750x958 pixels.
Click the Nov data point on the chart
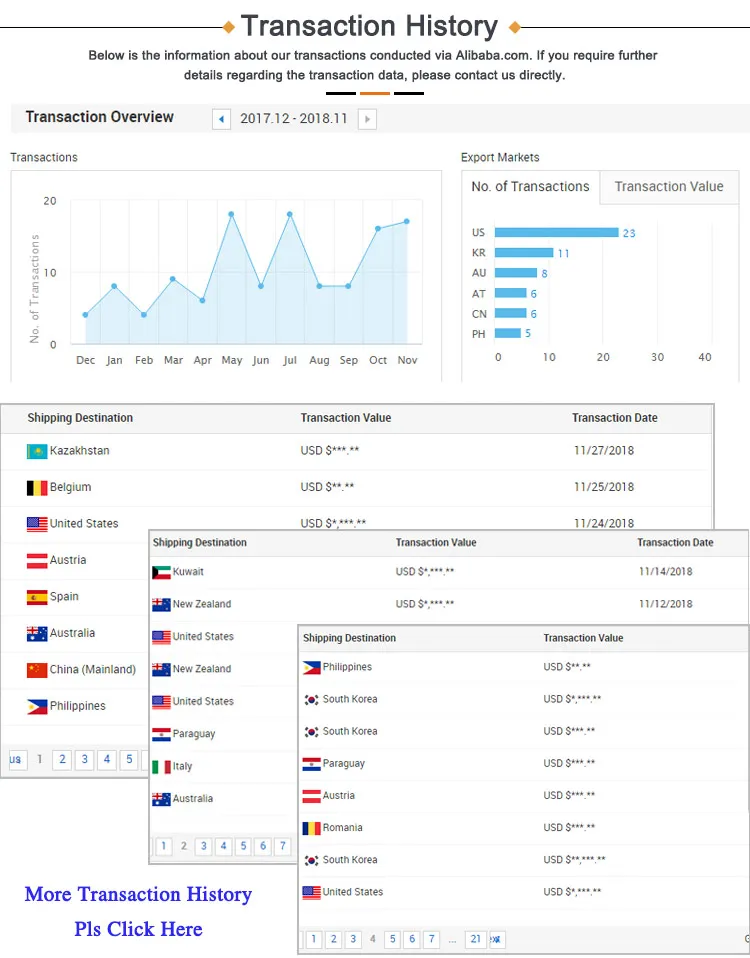[x=407, y=221]
